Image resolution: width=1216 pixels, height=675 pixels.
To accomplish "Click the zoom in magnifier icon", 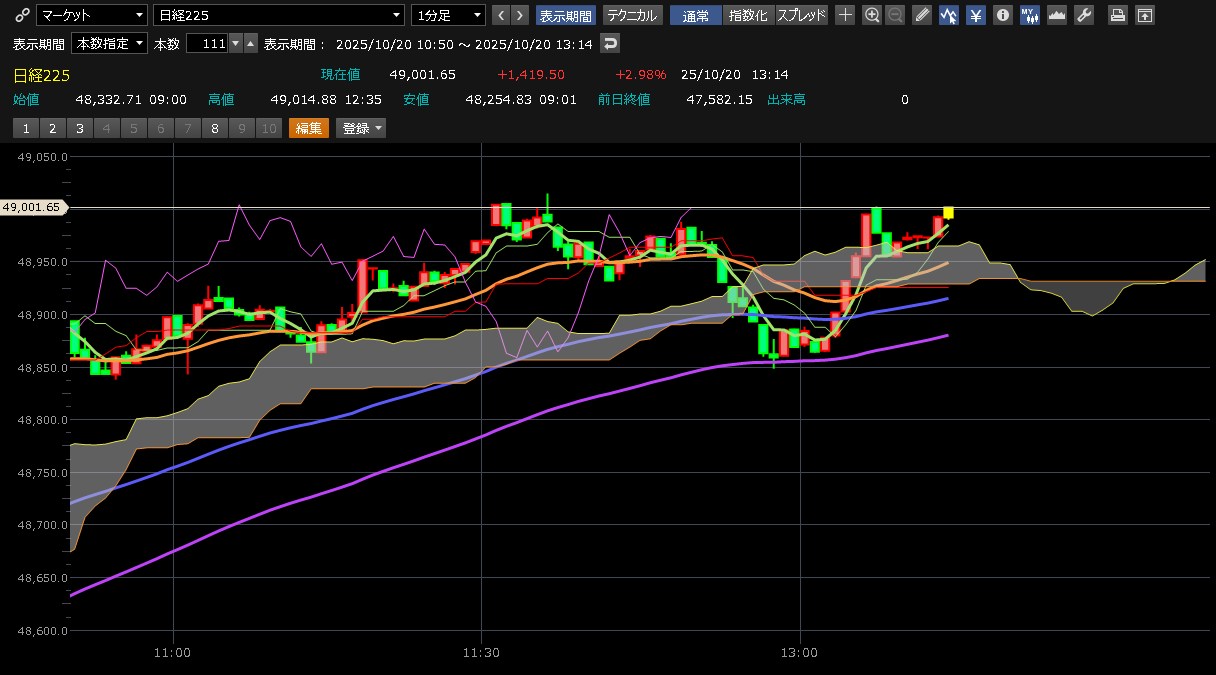I will pyautogui.click(x=872, y=15).
